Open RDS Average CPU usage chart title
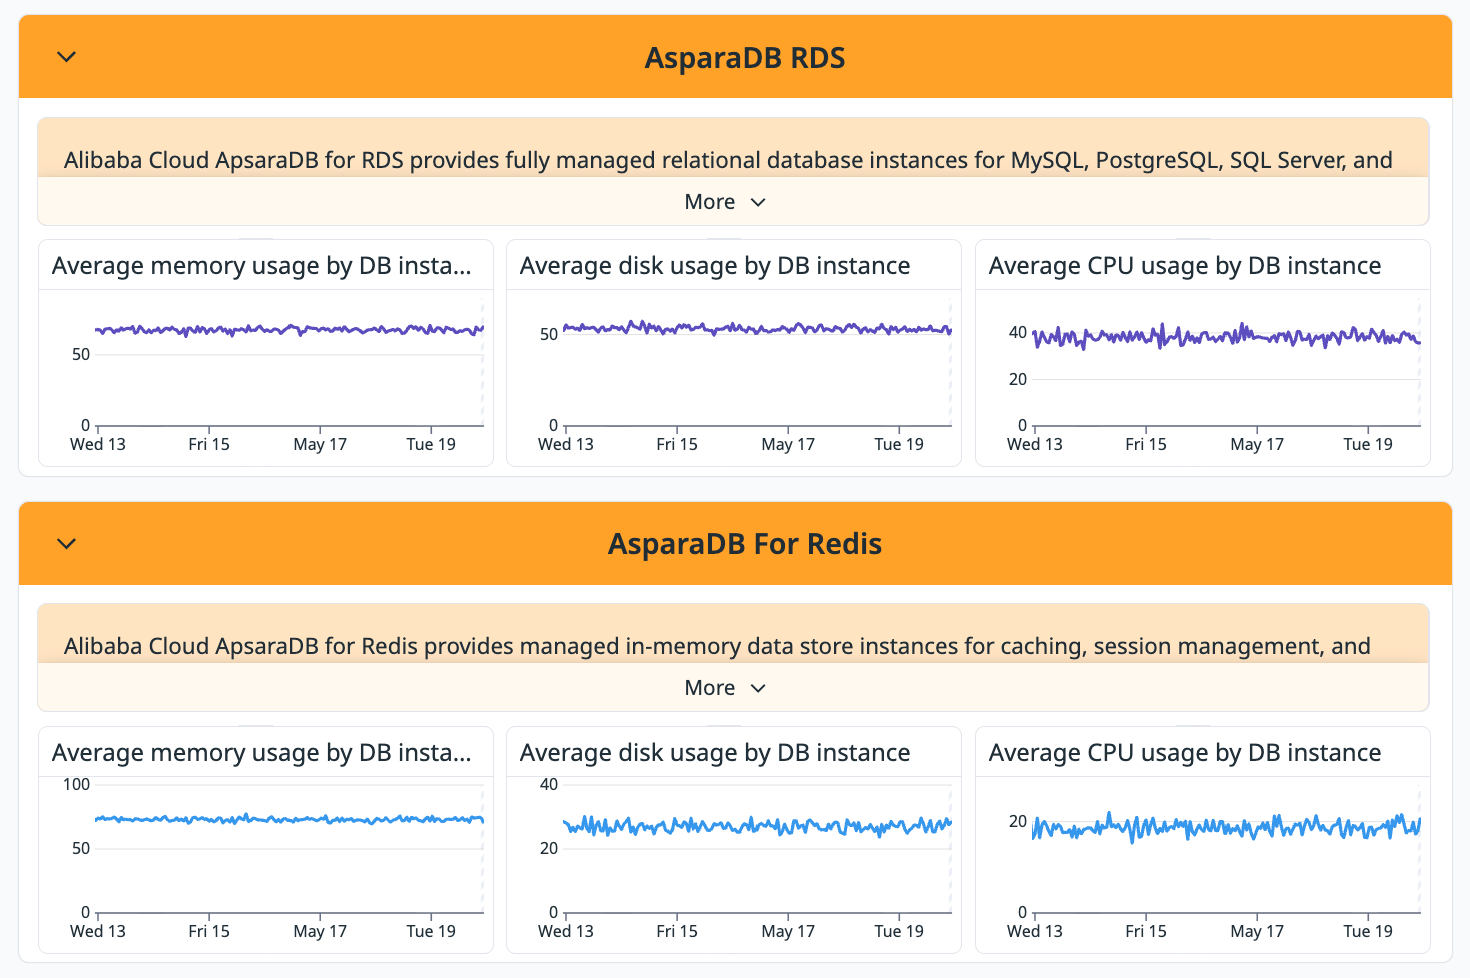 coord(1185,266)
